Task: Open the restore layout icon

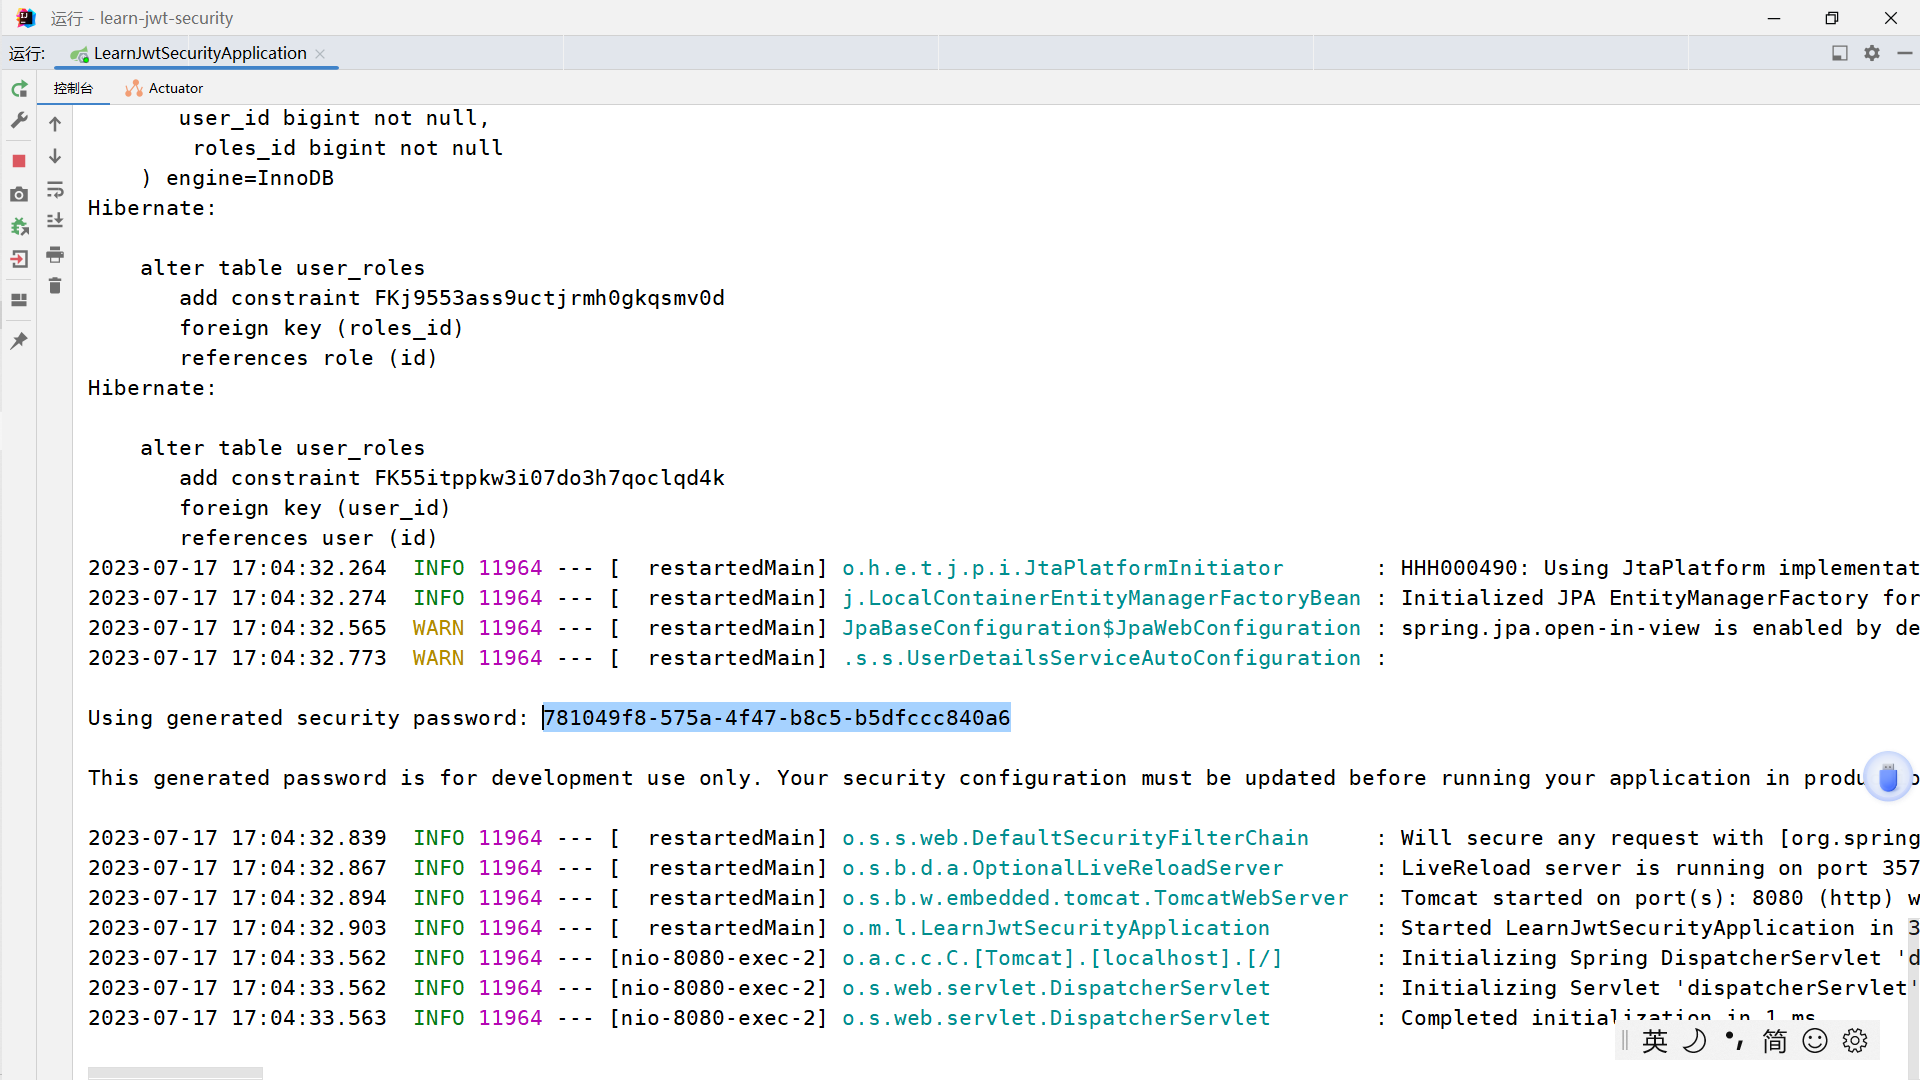Action: point(19,300)
